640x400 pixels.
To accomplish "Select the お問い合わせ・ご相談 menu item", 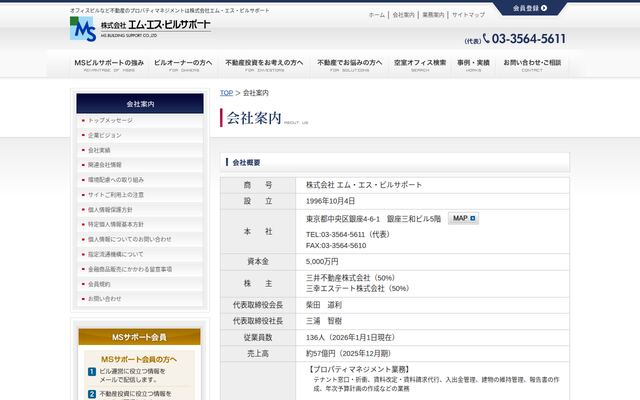I will pos(532,65).
